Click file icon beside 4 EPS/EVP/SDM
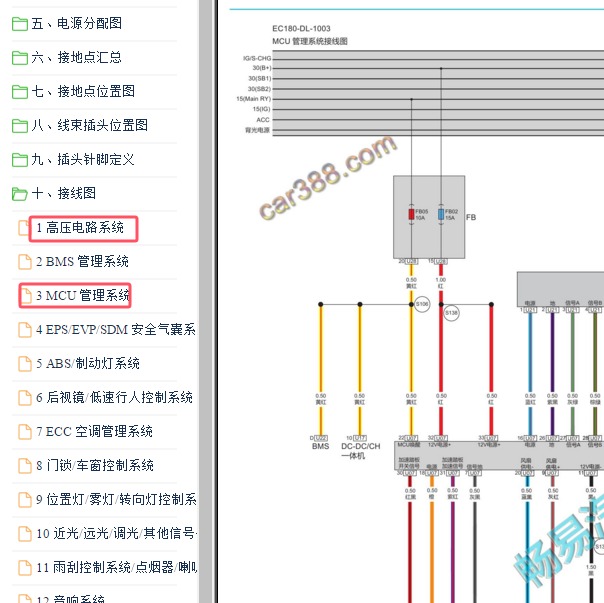604x603 pixels. coord(25,329)
